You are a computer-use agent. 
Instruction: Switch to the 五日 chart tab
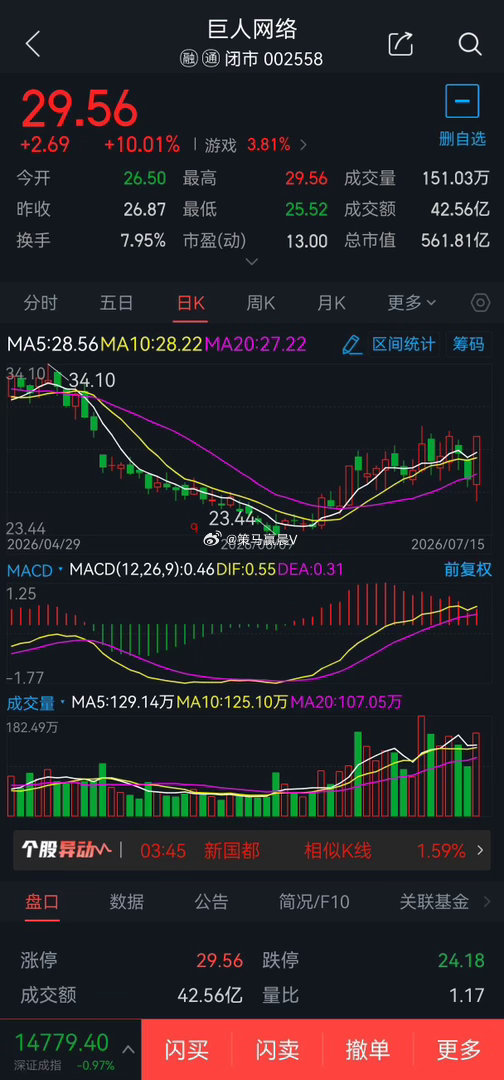pos(116,302)
